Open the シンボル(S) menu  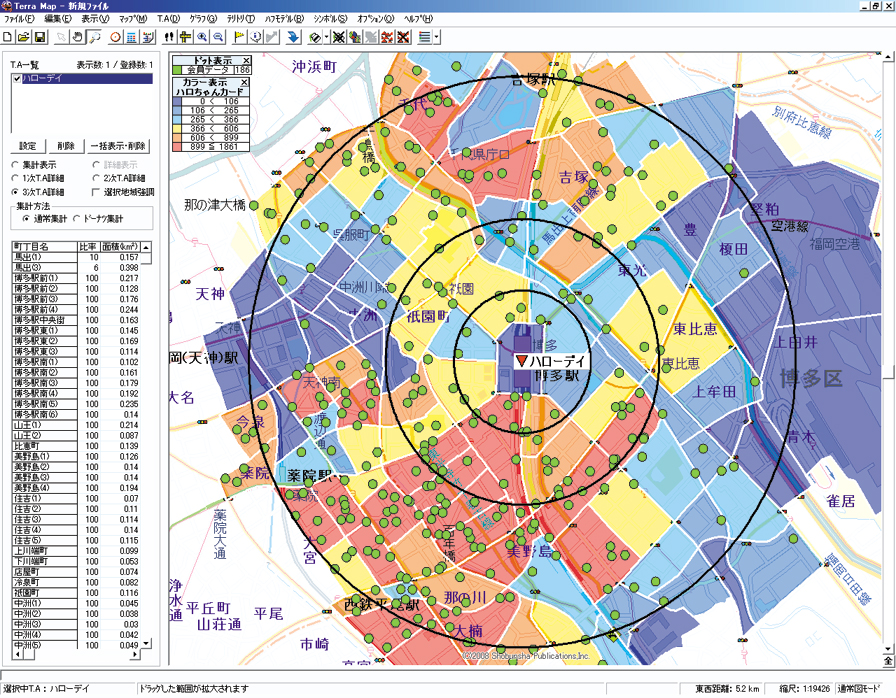[330, 19]
